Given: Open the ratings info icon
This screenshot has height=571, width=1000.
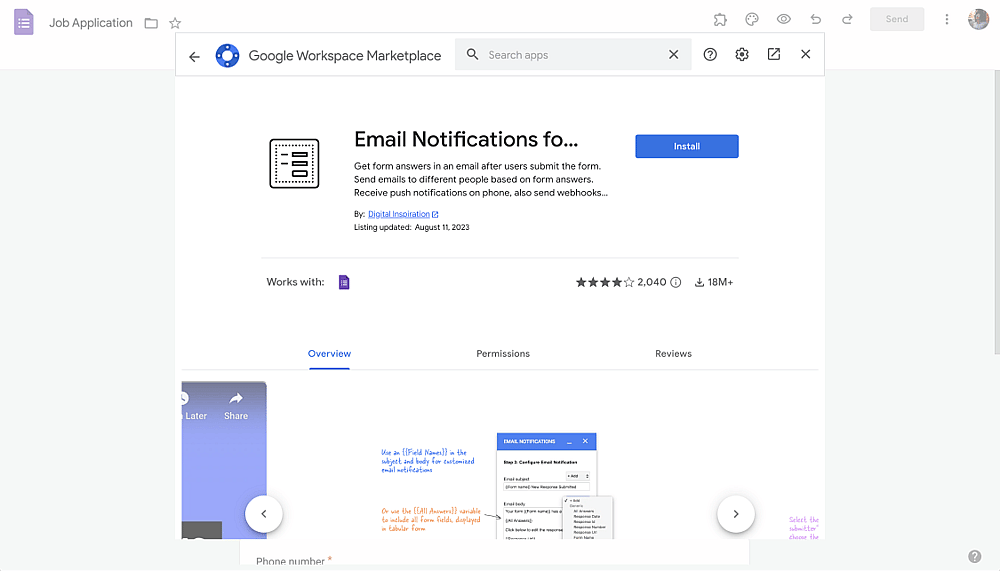Looking at the screenshot, I should pos(675,282).
